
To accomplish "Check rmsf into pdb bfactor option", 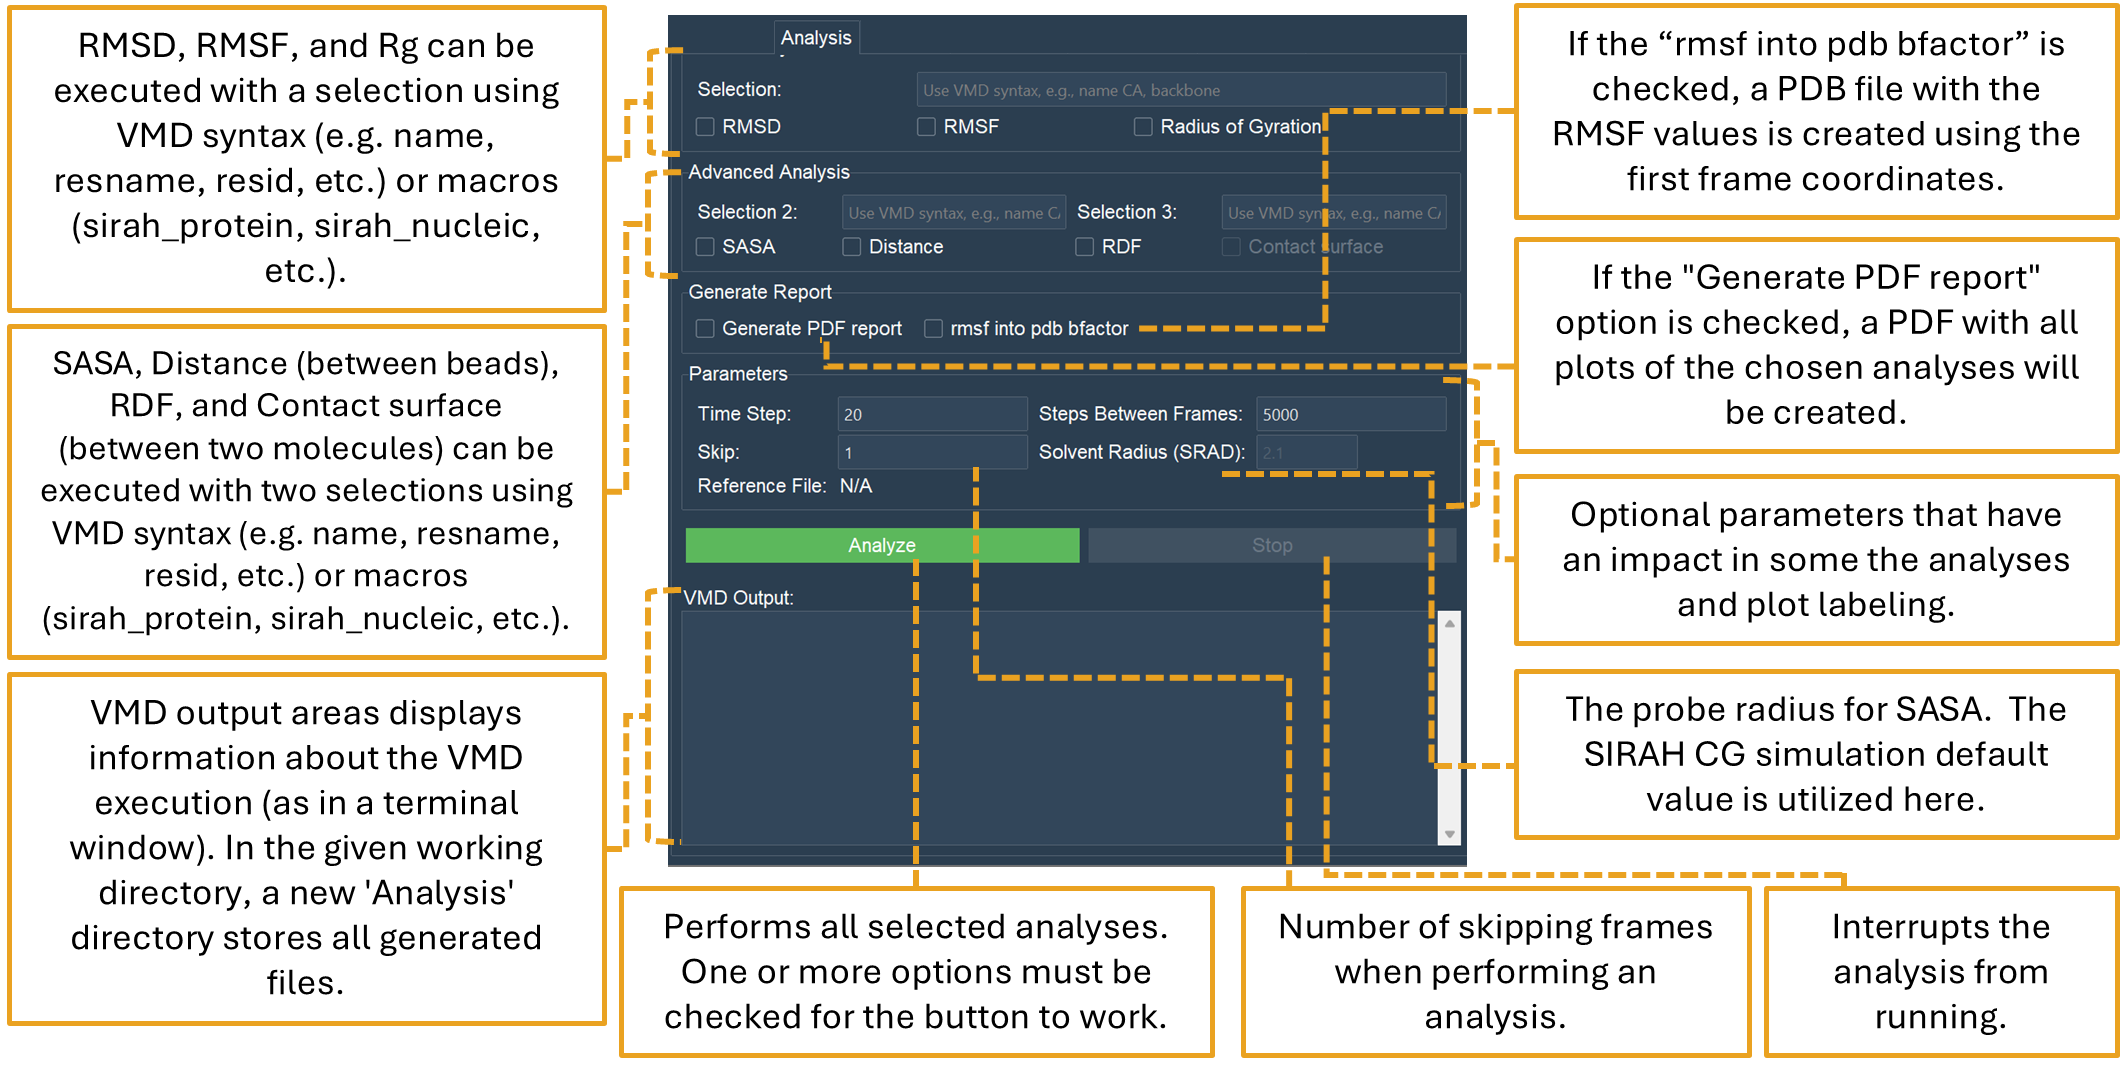I will [934, 329].
